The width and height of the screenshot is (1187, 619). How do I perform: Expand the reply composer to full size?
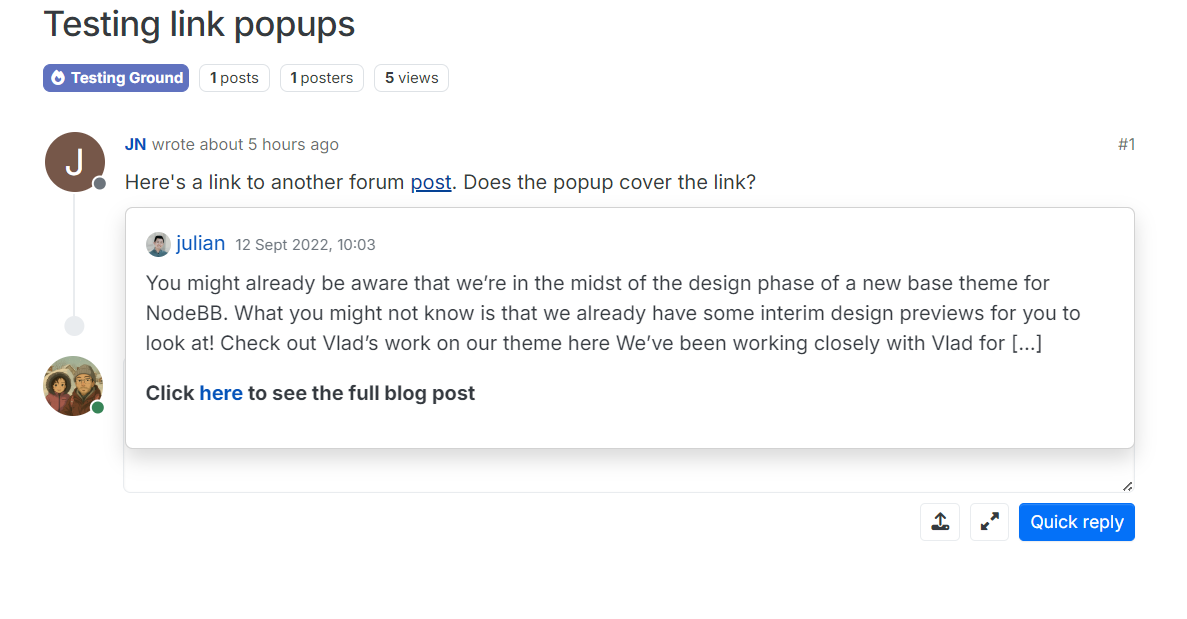point(989,522)
